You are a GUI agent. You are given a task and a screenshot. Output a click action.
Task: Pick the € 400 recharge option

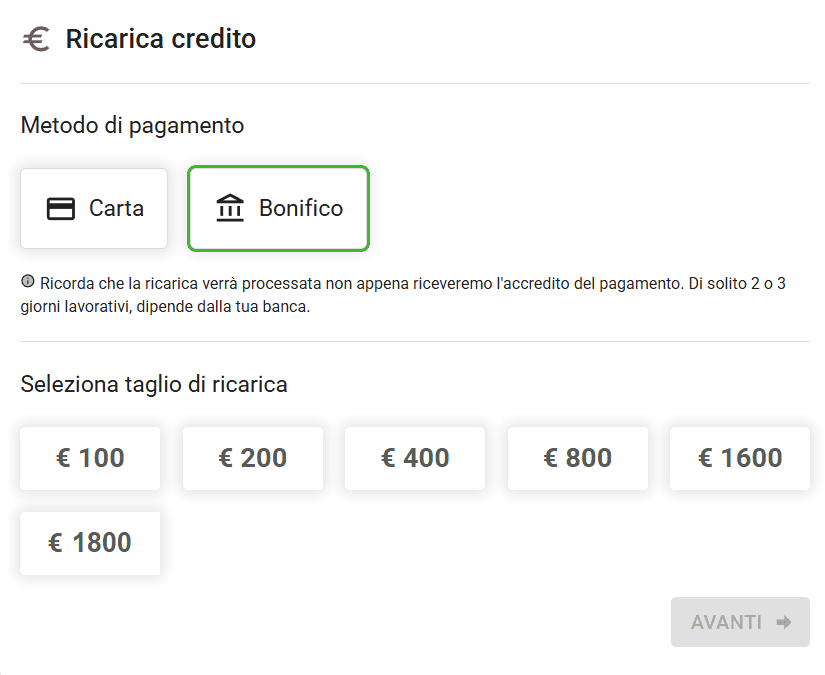click(415, 458)
